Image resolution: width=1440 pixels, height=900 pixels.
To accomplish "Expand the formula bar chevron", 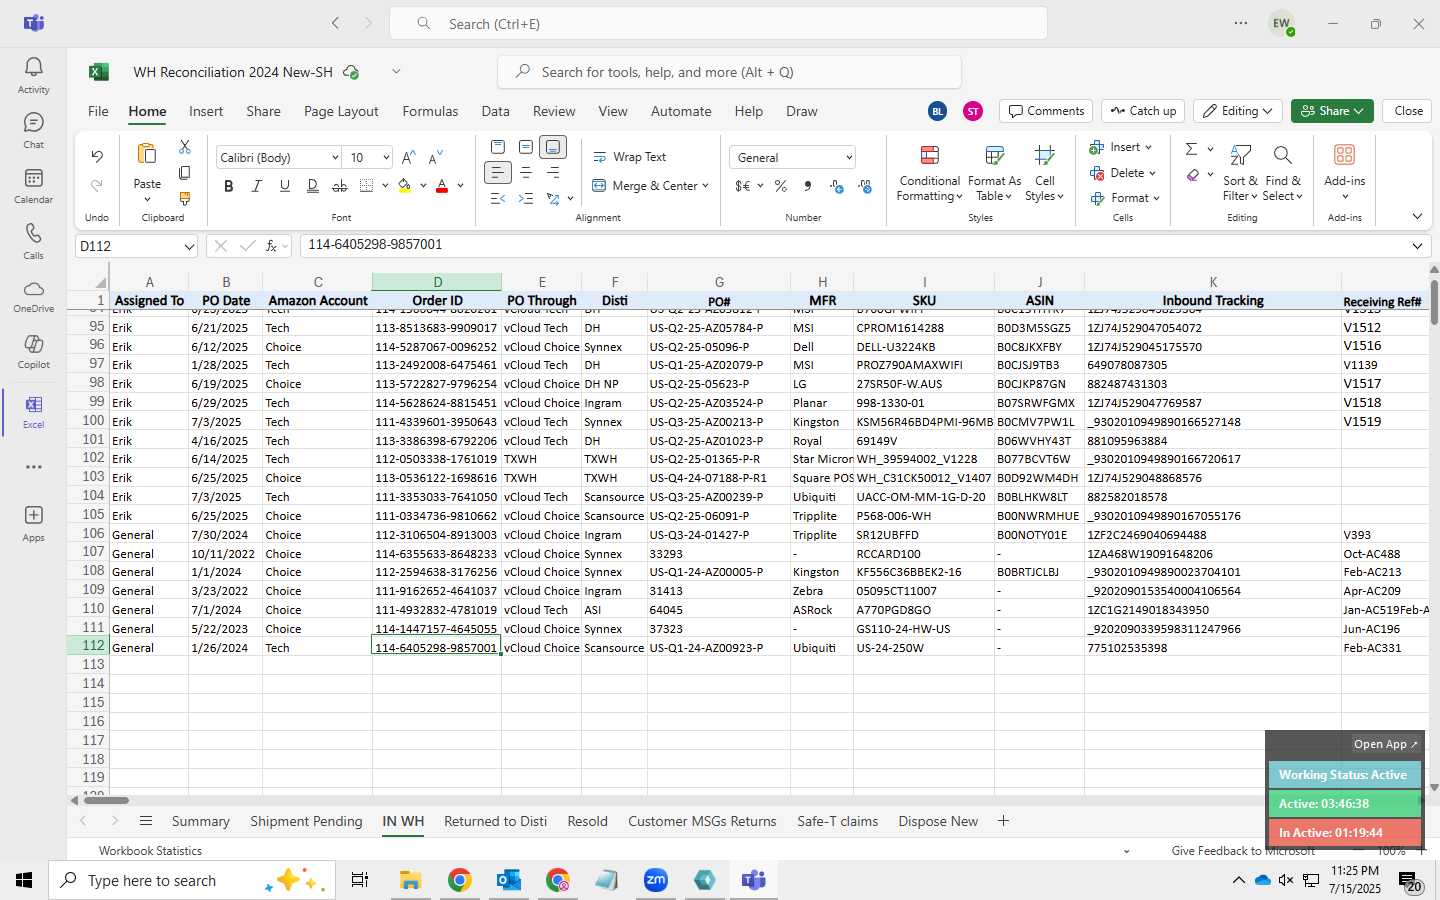I will pyautogui.click(x=1417, y=246).
